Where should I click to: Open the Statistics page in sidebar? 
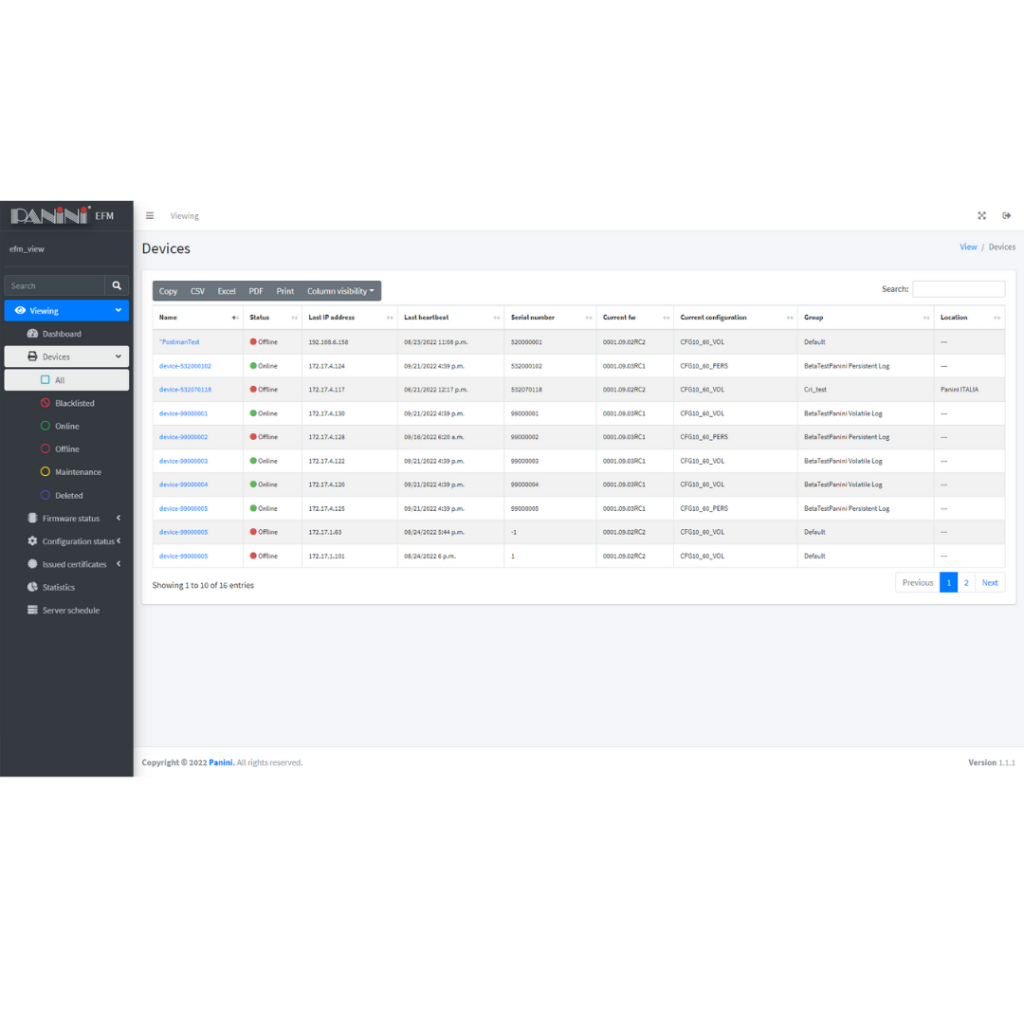pos(58,588)
